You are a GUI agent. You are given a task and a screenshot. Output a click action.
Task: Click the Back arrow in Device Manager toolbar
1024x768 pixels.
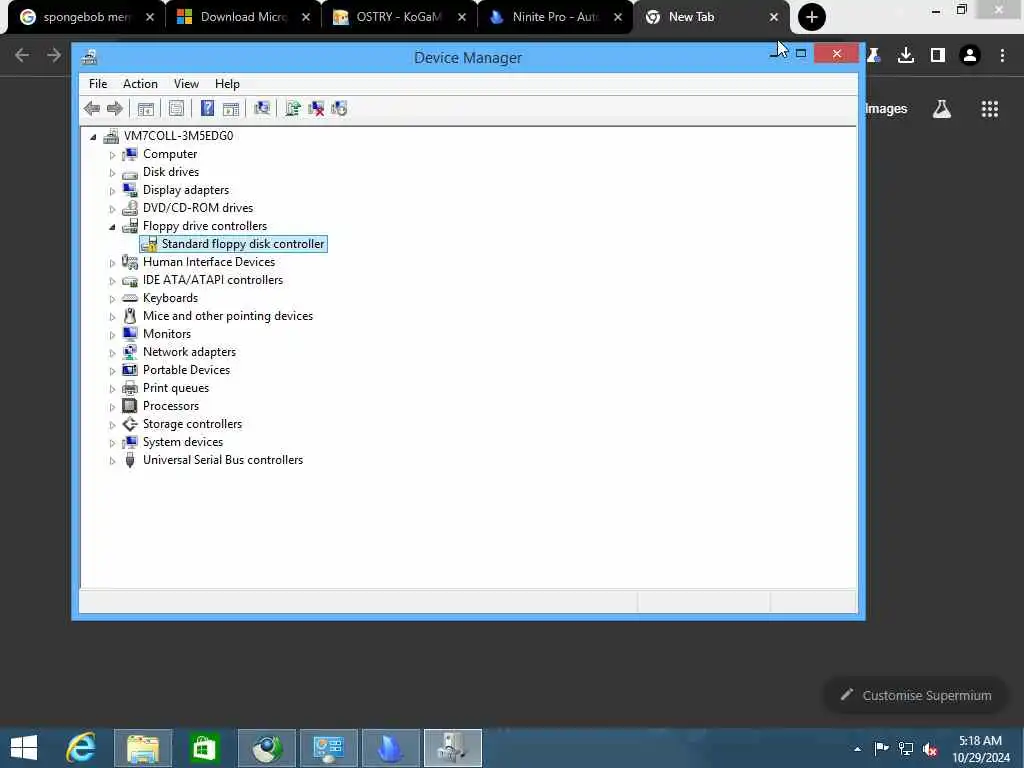click(92, 108)
